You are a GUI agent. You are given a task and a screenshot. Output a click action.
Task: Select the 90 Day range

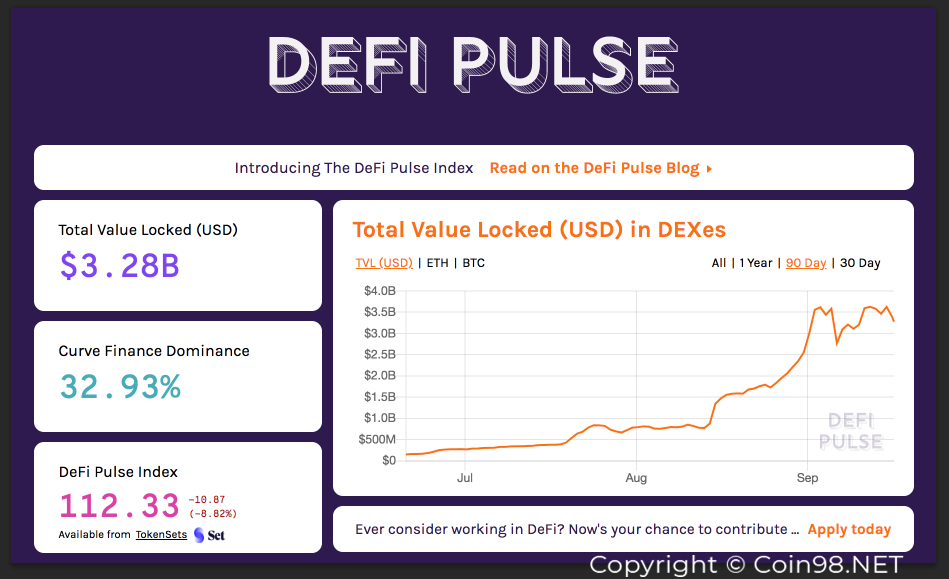(806, 263)
